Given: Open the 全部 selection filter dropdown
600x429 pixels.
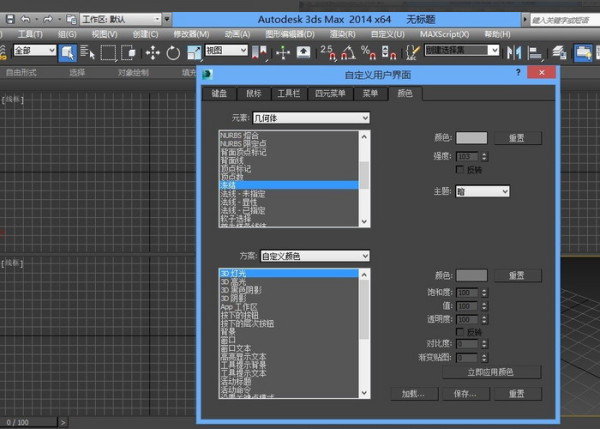Looking at the screenshot, I should click(x=35, y=50).
